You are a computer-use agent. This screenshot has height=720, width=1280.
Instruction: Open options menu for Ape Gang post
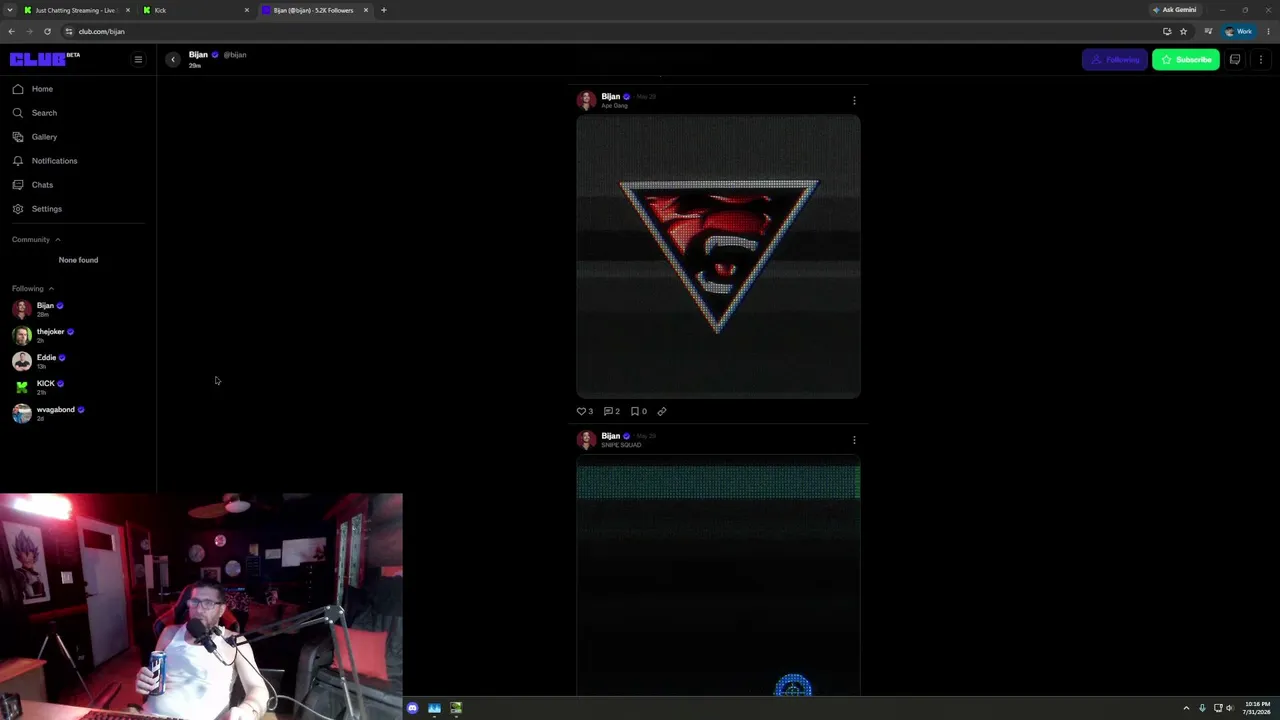pos(854,100)
